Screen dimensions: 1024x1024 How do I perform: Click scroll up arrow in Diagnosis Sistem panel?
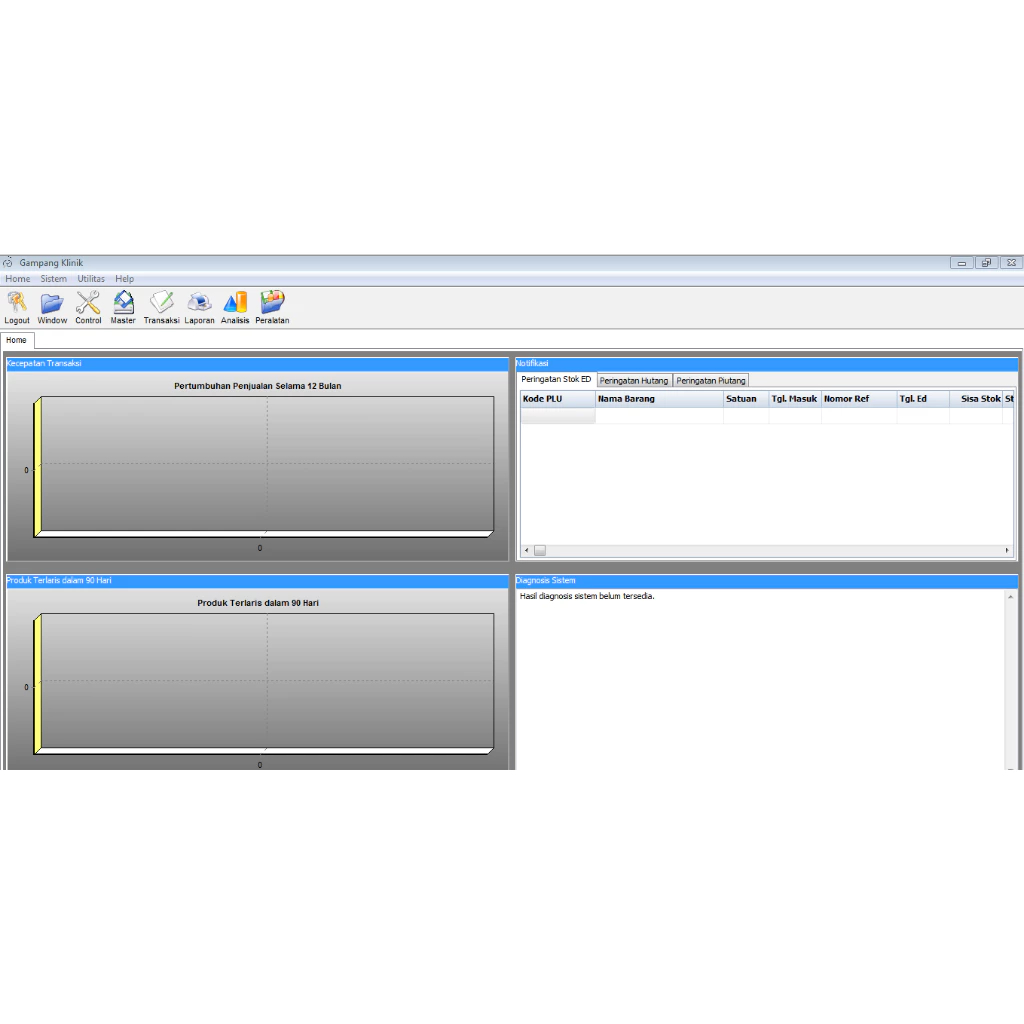(x=1010, y=597)
